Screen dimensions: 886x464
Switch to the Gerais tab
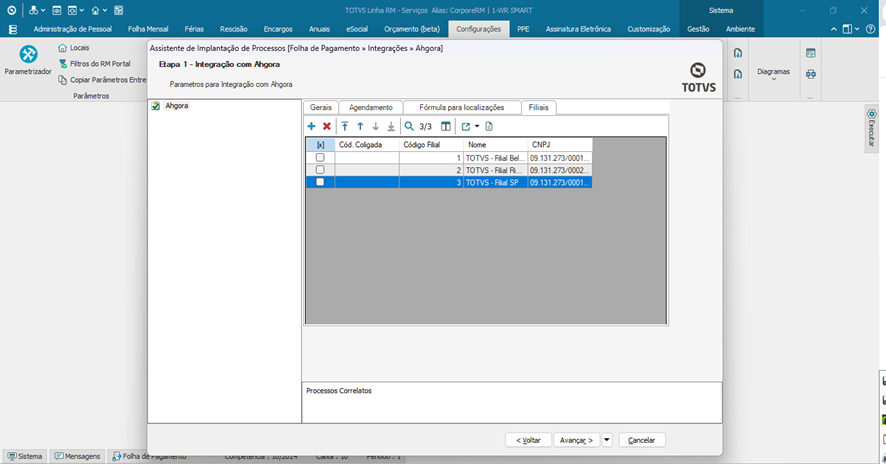[x=321, y=107]
